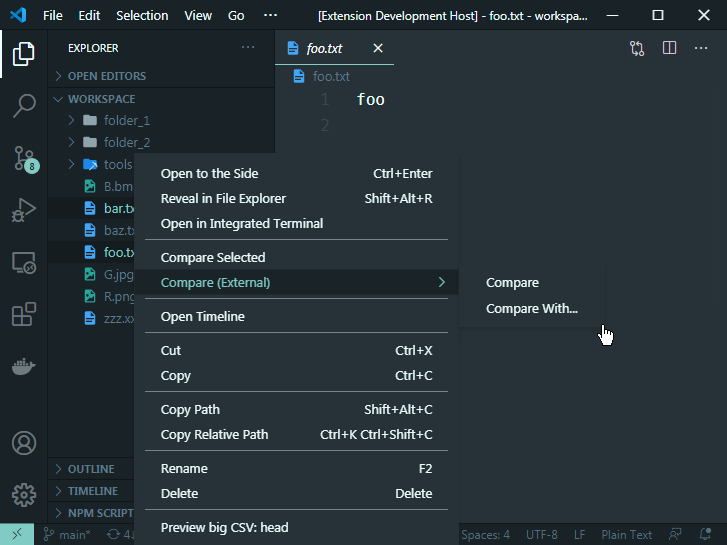727x545 pixels.
Task: Click Open Changes icon in editor toolbar
Action: click(x=637, y=48)
